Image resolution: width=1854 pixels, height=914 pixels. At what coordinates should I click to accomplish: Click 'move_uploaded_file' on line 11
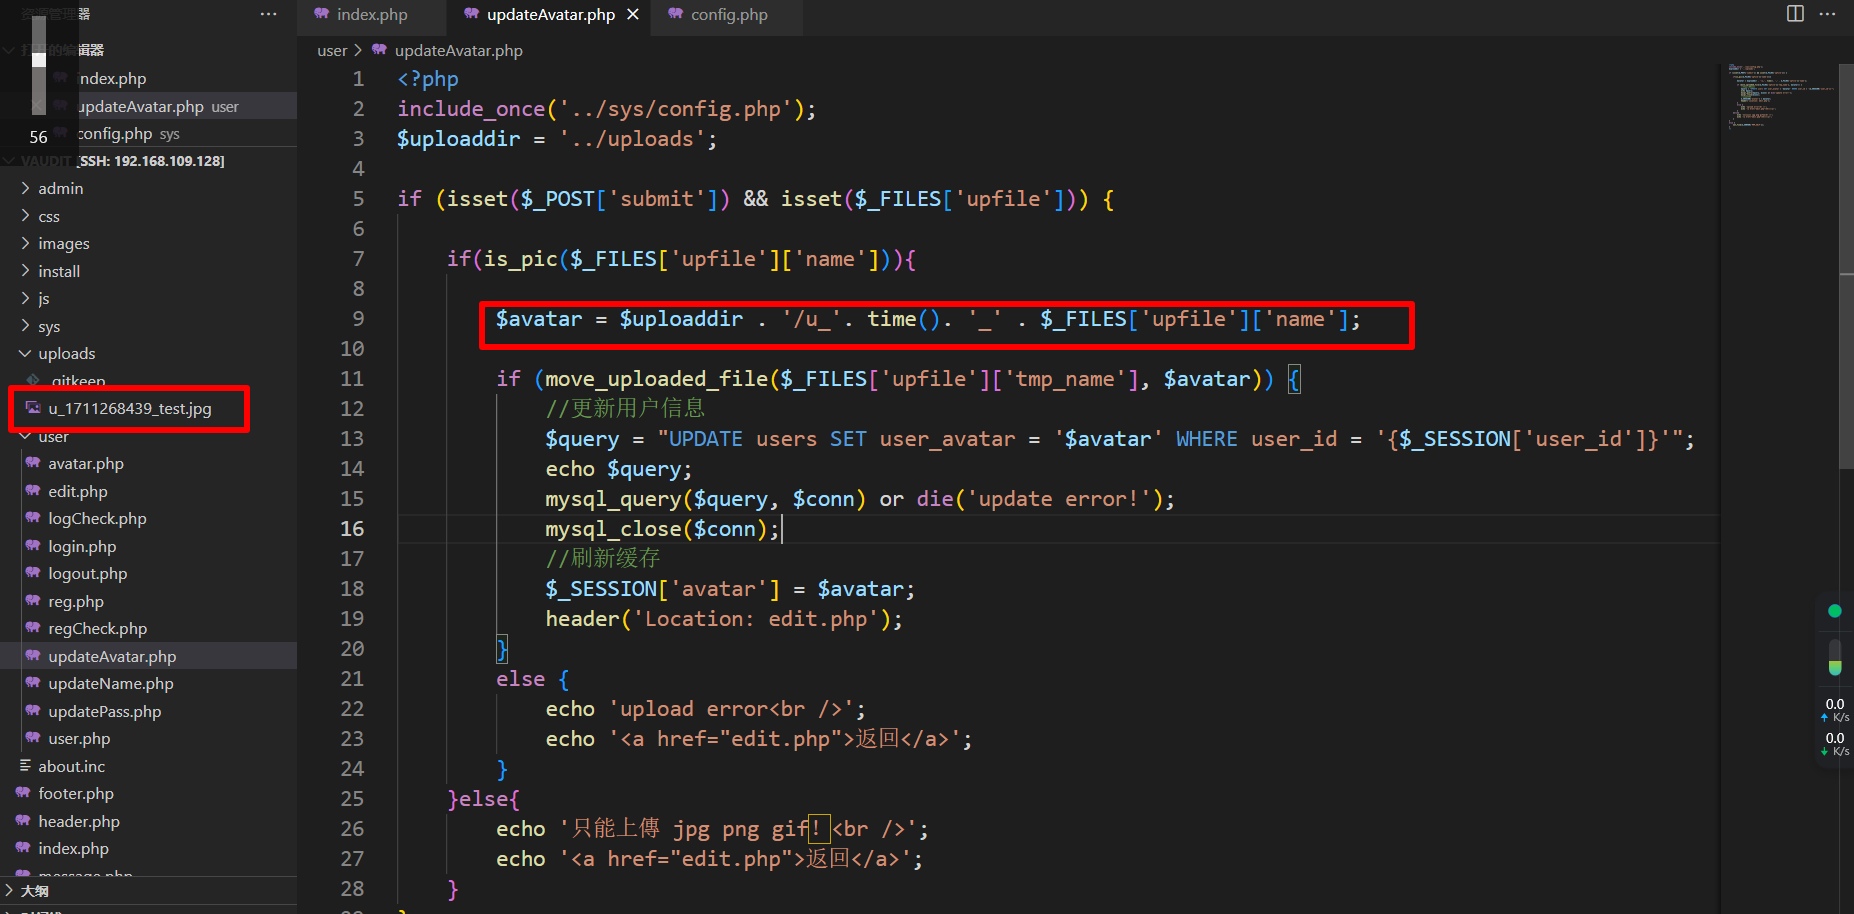click(x=657, y=379)
